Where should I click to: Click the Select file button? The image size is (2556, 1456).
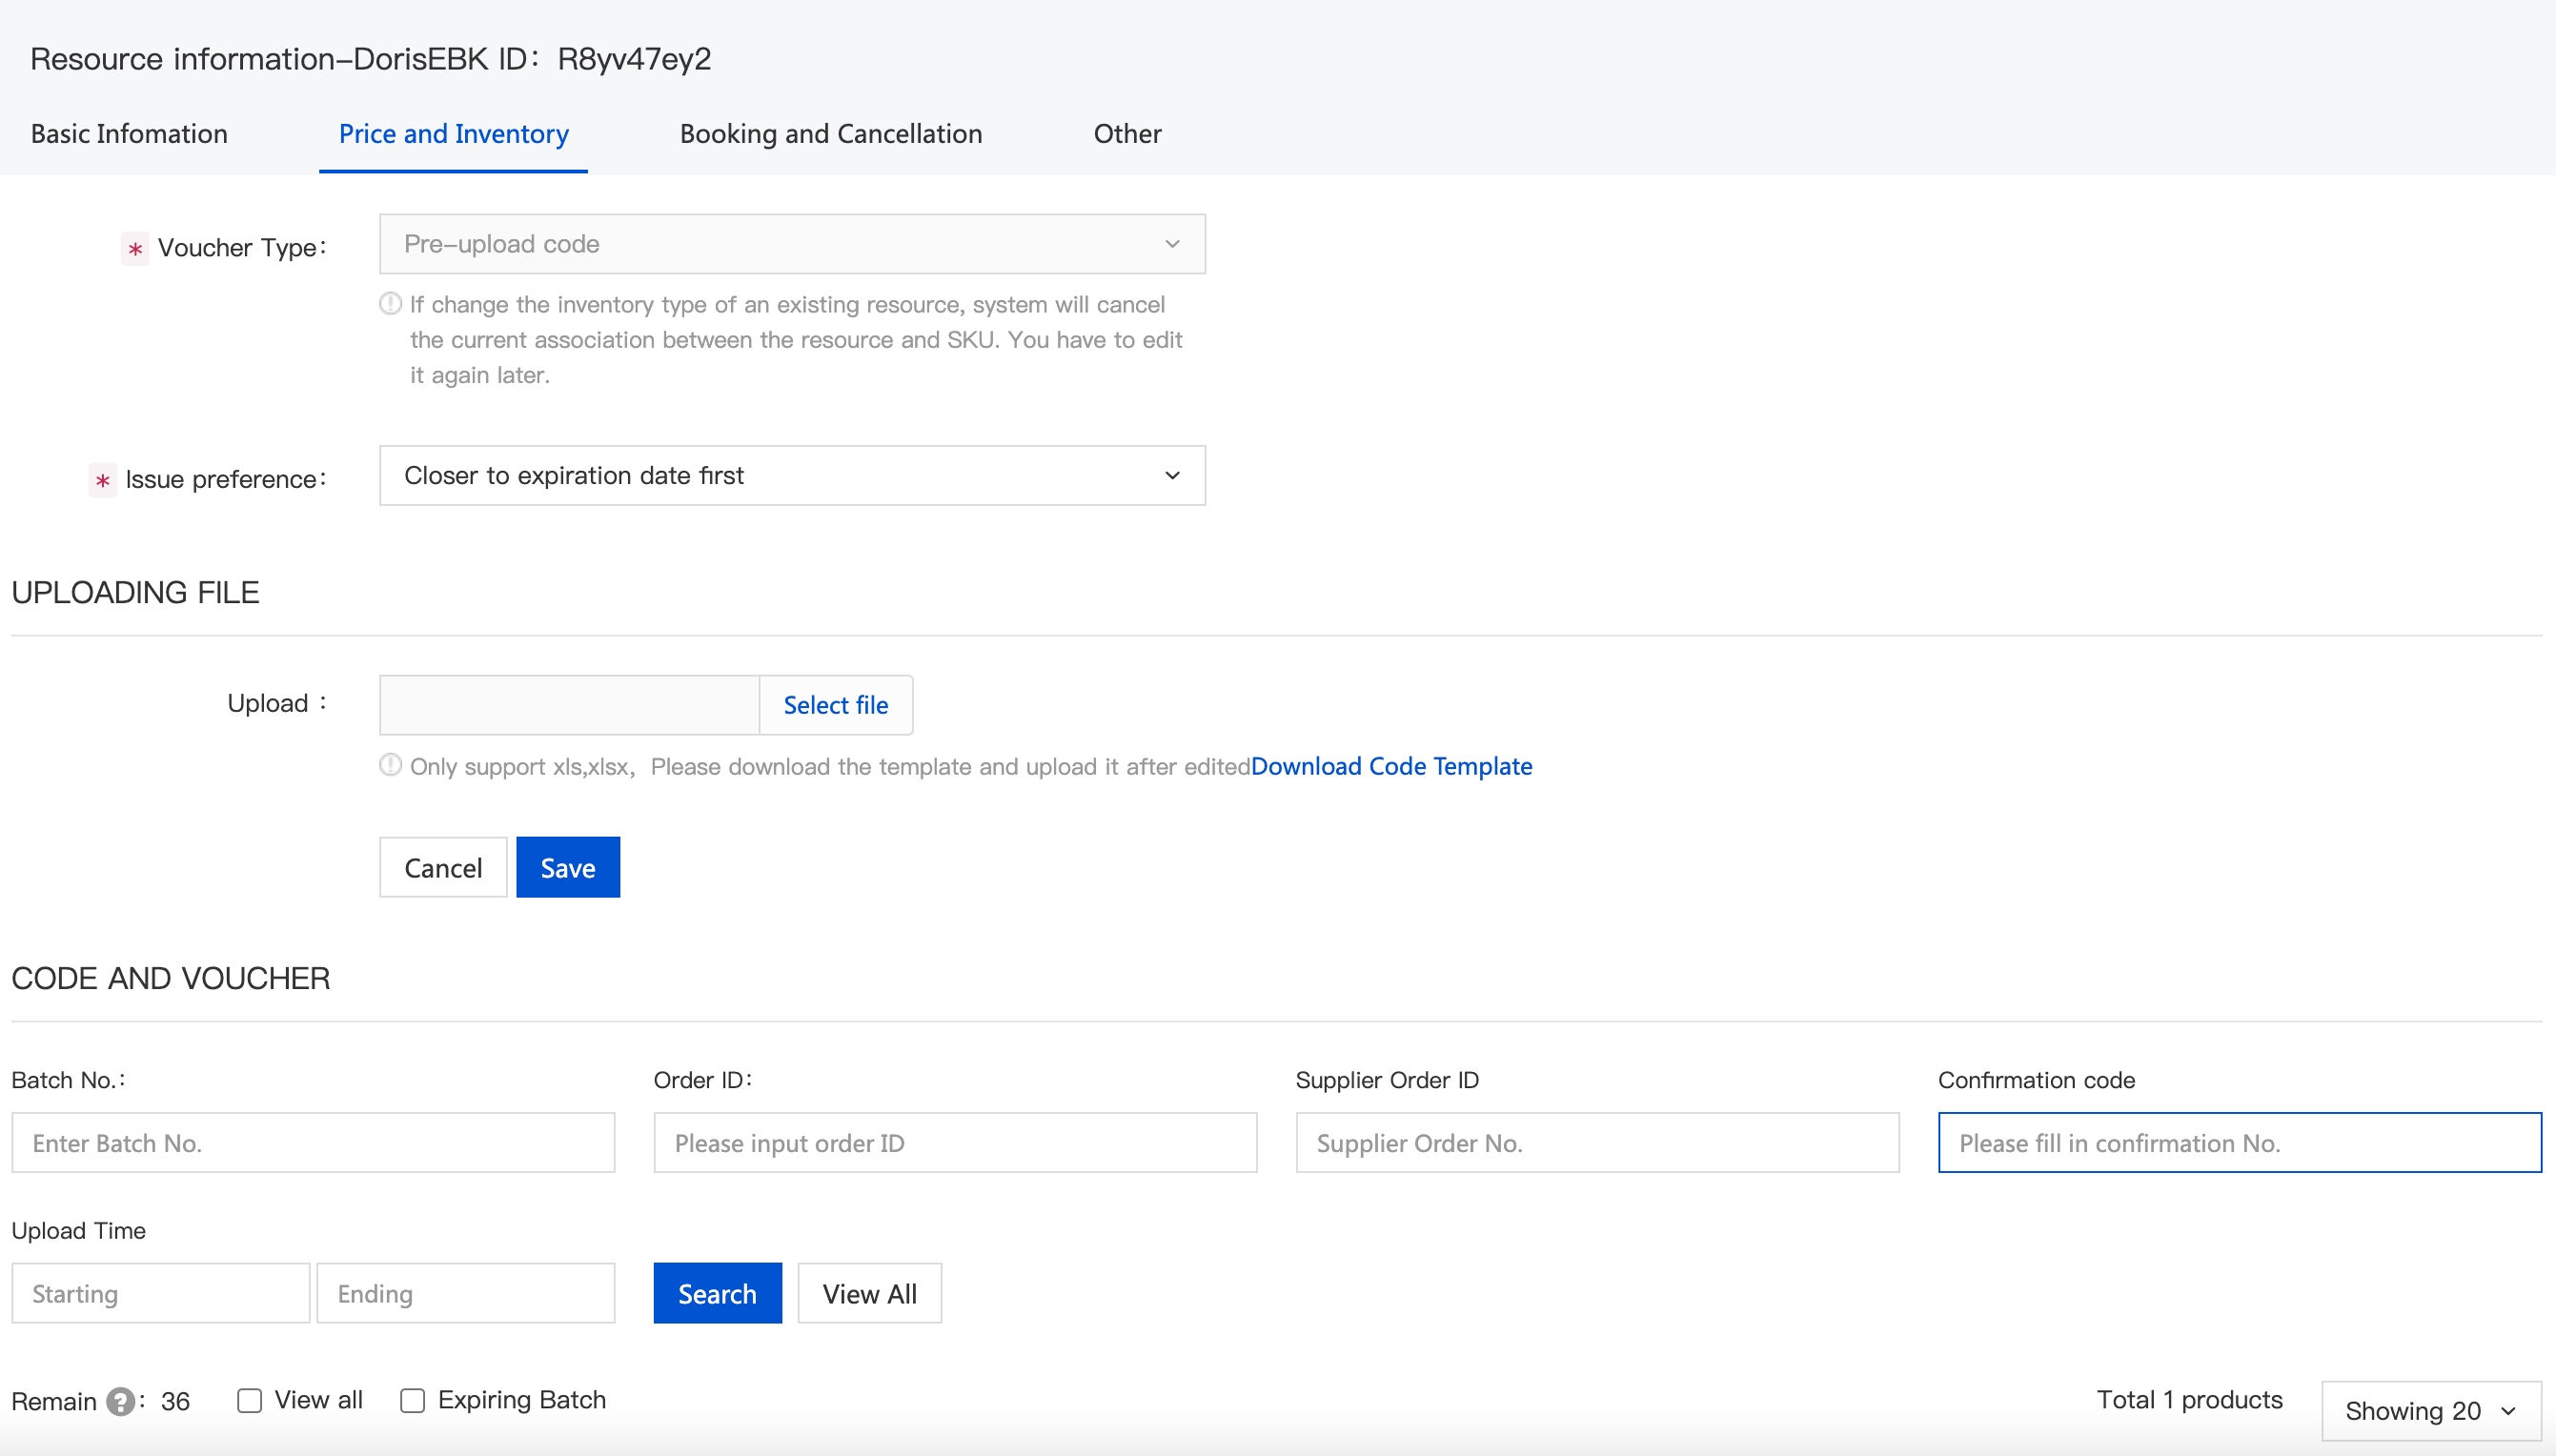coord(835,705)
